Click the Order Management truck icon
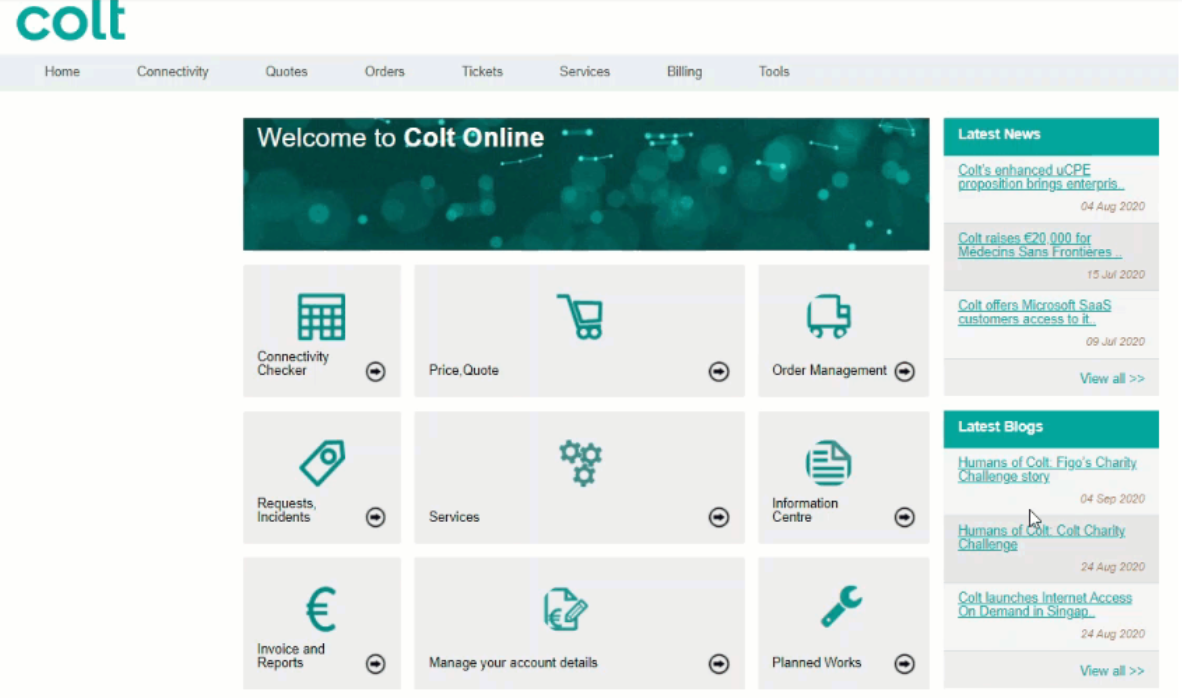This screenshot has height=698, width=1182. coord(828,316)
